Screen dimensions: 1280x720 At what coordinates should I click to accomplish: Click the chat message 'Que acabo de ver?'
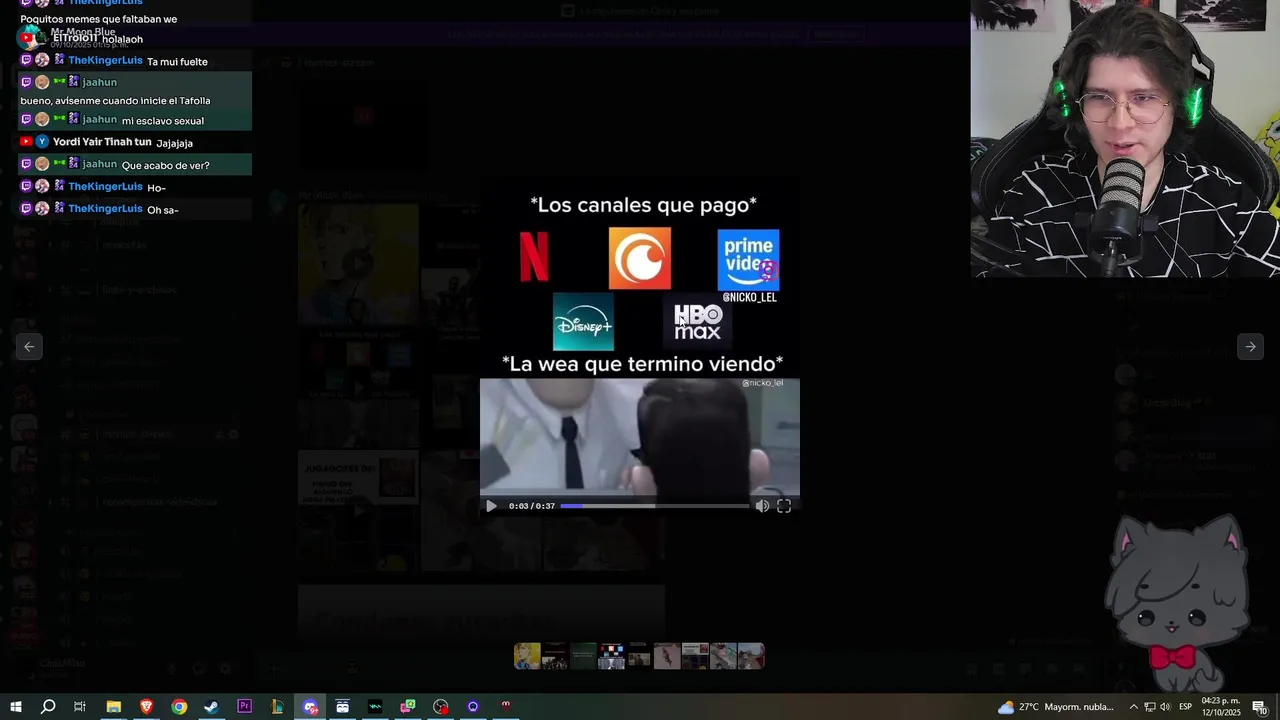point(165,165)
